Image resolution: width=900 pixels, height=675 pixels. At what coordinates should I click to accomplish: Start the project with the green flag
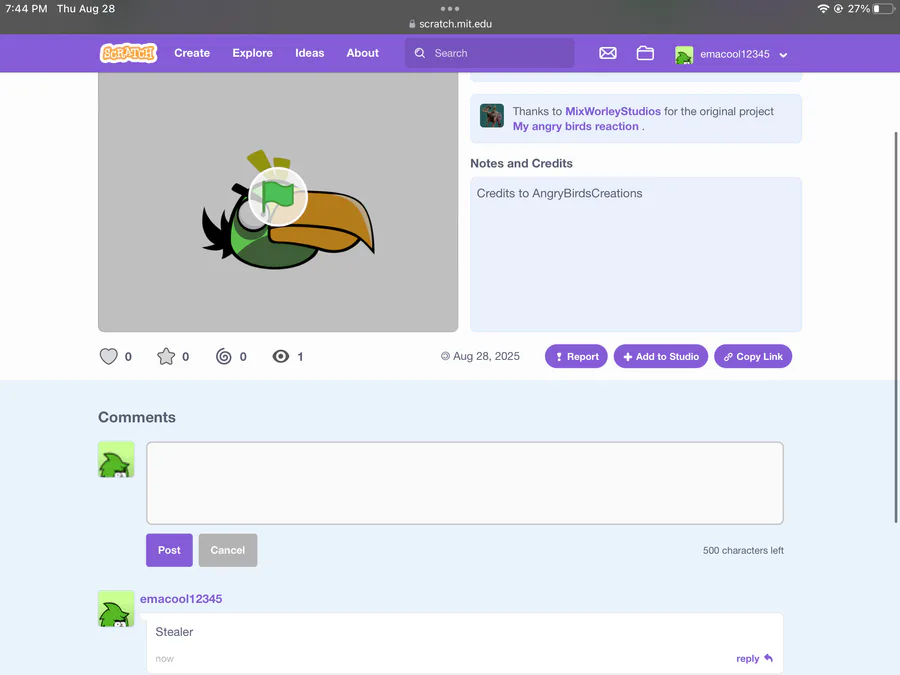coord(278,197)
